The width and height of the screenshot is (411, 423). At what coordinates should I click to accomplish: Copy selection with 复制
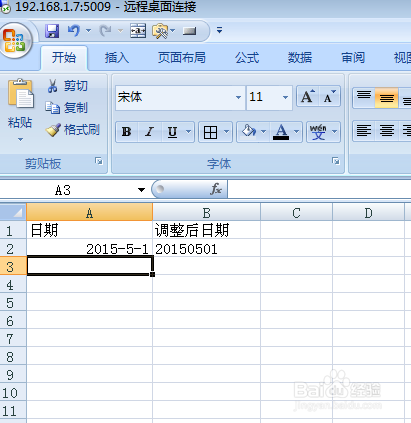point(67,108)
